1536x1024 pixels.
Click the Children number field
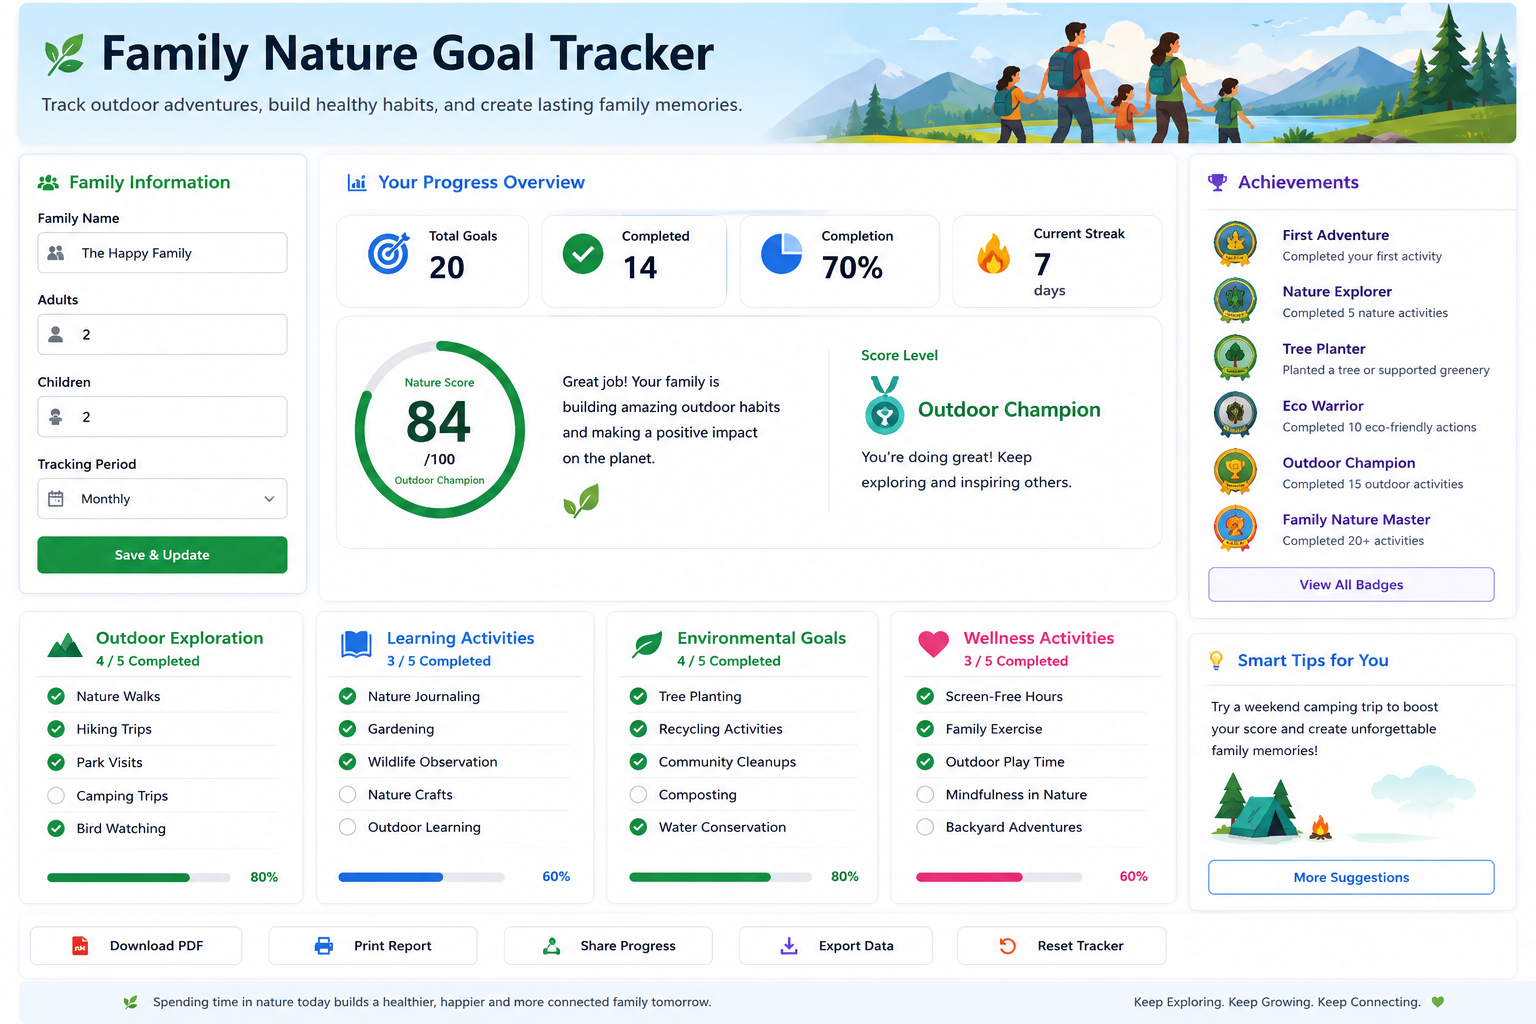coord(162,417)
